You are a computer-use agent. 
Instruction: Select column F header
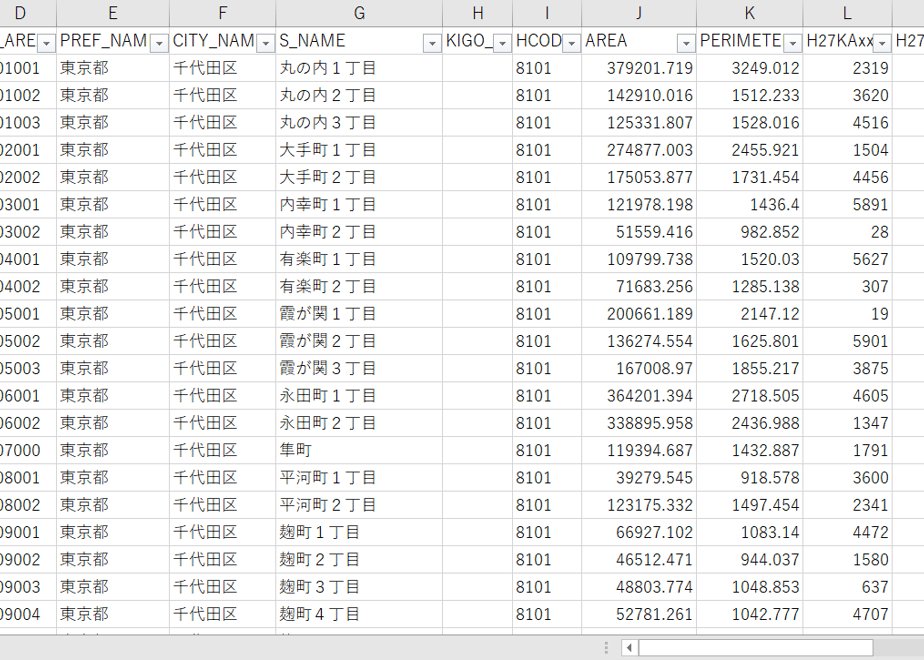coord(222,13)
